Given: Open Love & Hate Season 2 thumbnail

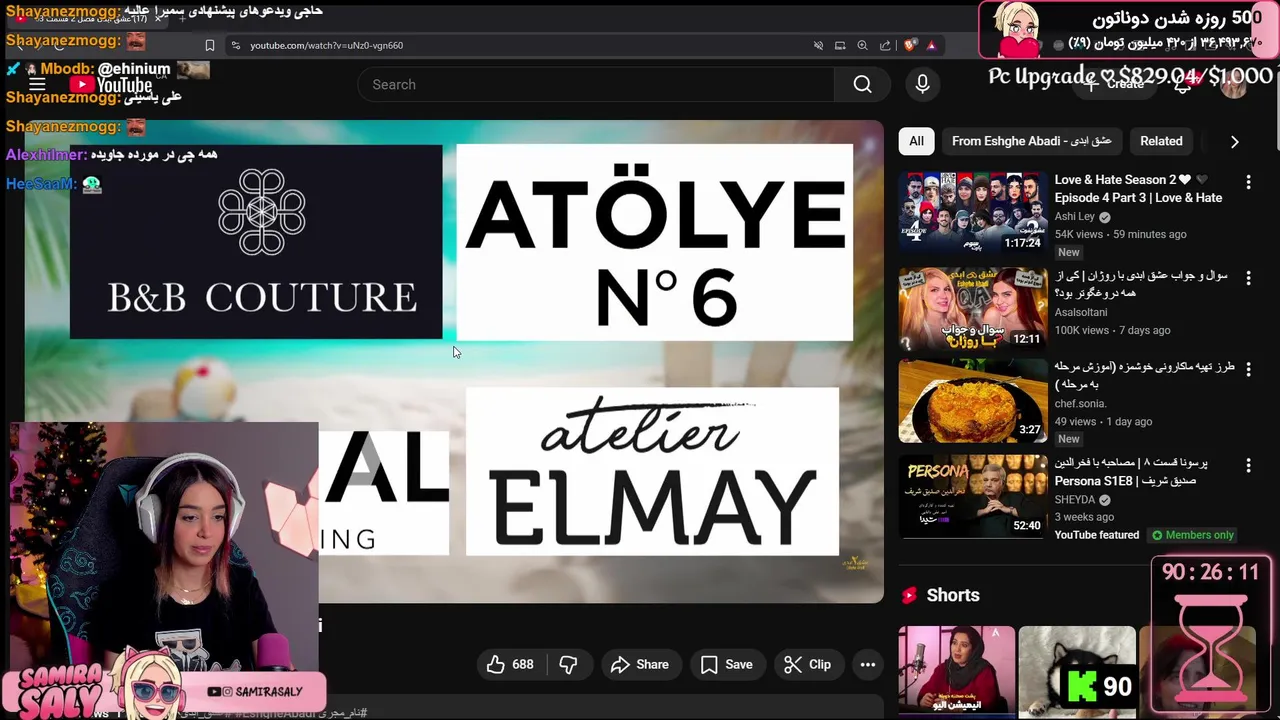Looking at the screenshot, I should pos(972,212).
